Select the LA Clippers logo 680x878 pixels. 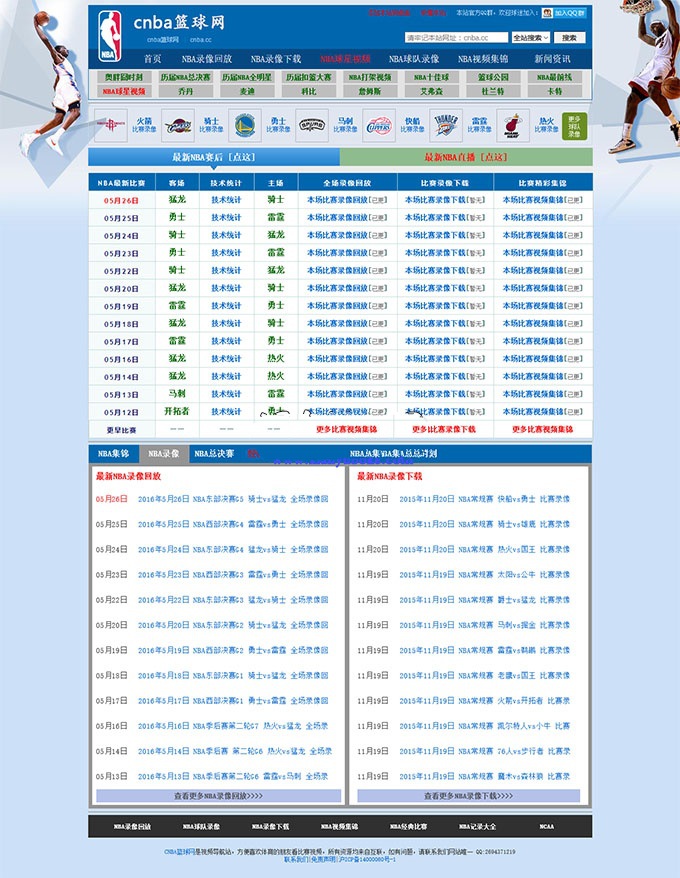point(378,125)
